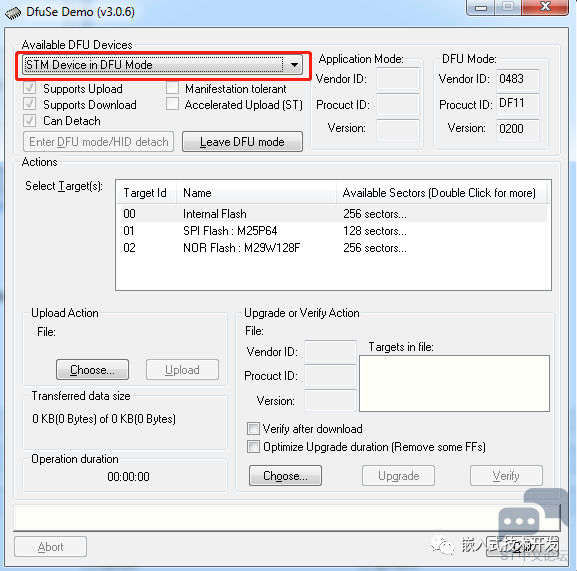Screen dimensions: 577x571
Task: Click Procuct ID field in Upgrade or Verify Action
Action: click(x=330, y=376)
